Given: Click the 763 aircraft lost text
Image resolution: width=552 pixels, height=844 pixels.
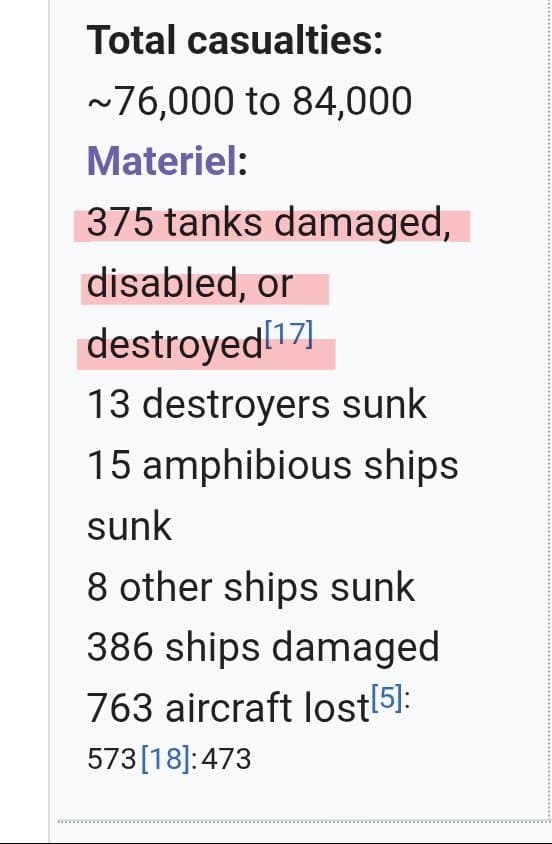Looking at the screenshot, I should point(228,708).
